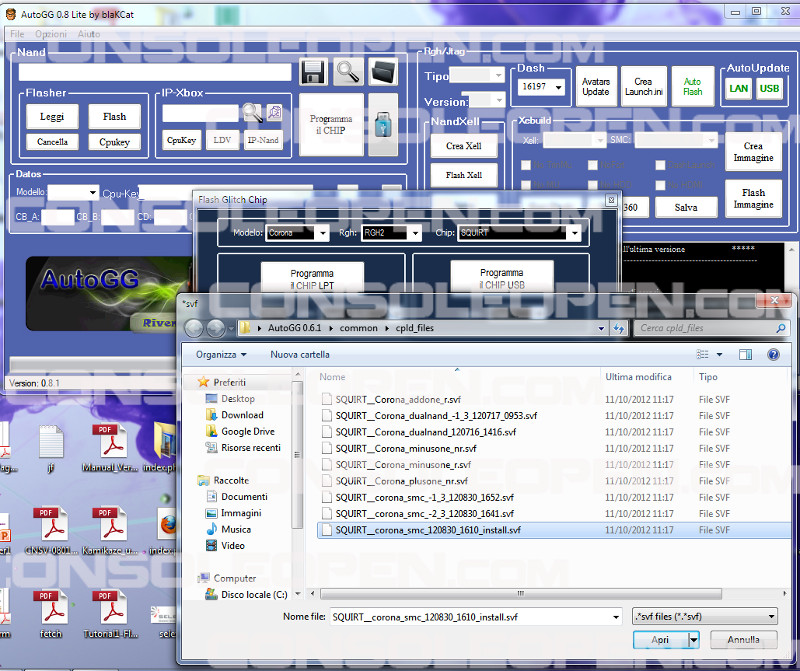This screenshot has width=800, height=671.
Task: Expand the Chip SQUIRT dropdown
Action: [x=573, y=233]
